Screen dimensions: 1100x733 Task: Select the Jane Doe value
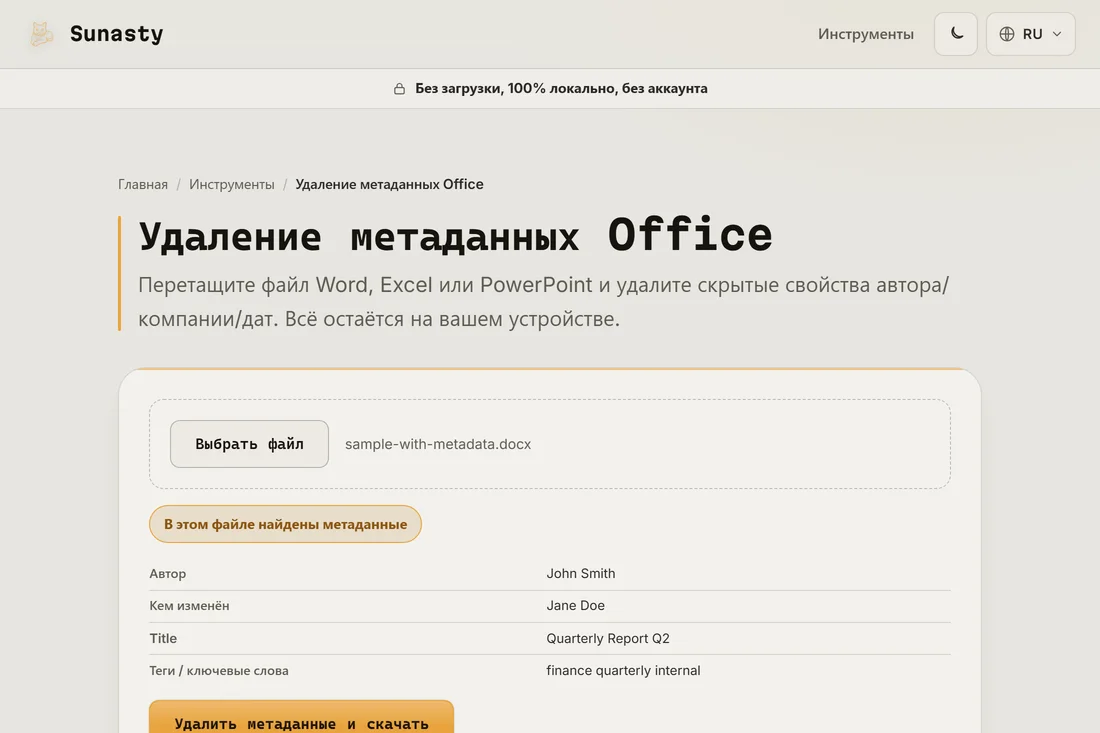coord(575,605)
